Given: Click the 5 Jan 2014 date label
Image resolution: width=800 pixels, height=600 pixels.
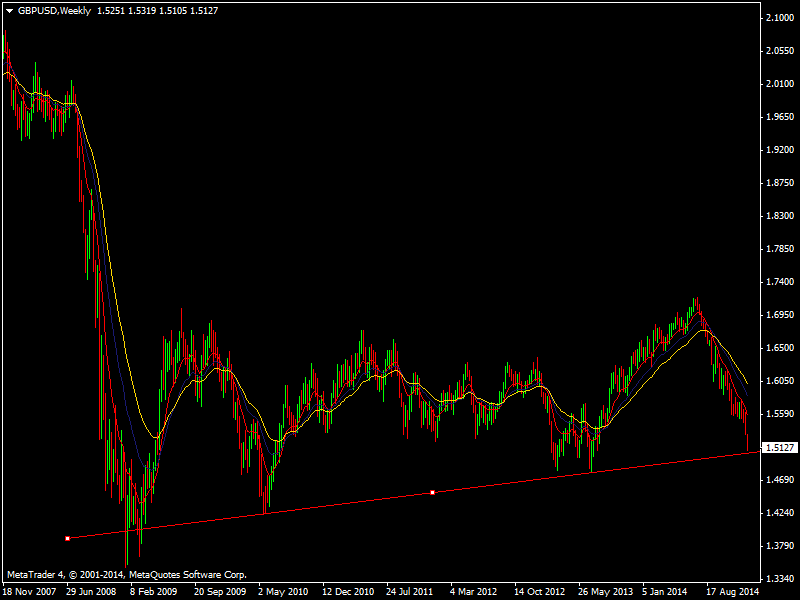Looking at the screenshot, I should point(664,592).
